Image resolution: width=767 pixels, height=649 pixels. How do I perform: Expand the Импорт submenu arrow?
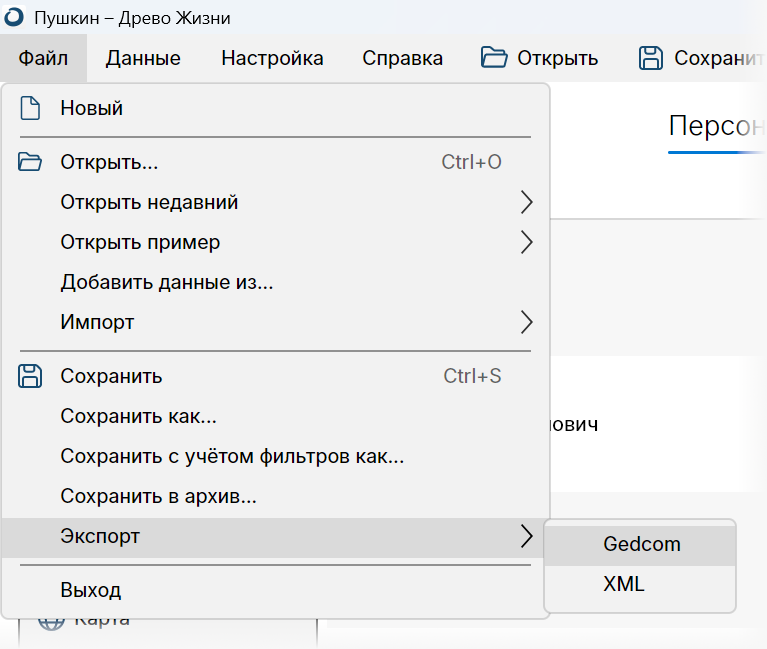[x=526, y=322]
